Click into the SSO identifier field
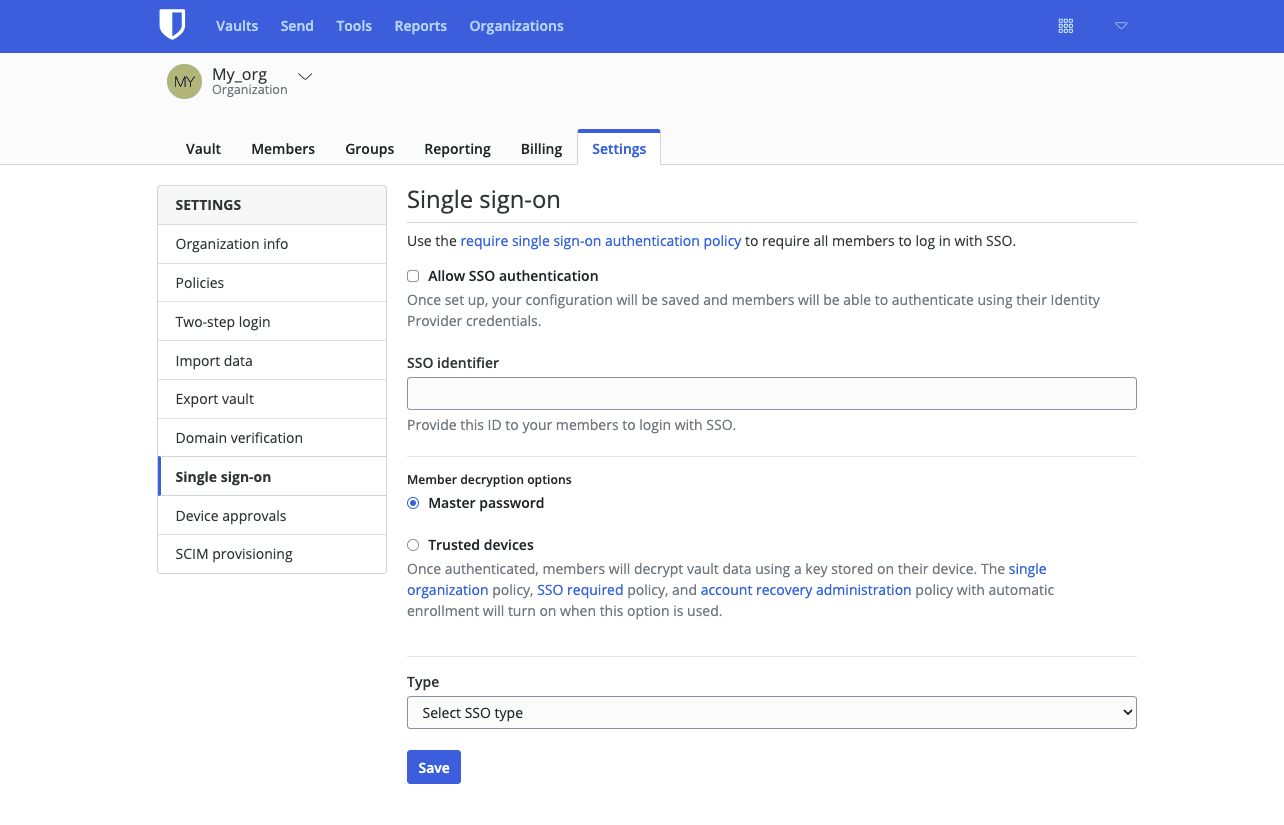This screenshot has height=825, width=1284. pos(772,393)
